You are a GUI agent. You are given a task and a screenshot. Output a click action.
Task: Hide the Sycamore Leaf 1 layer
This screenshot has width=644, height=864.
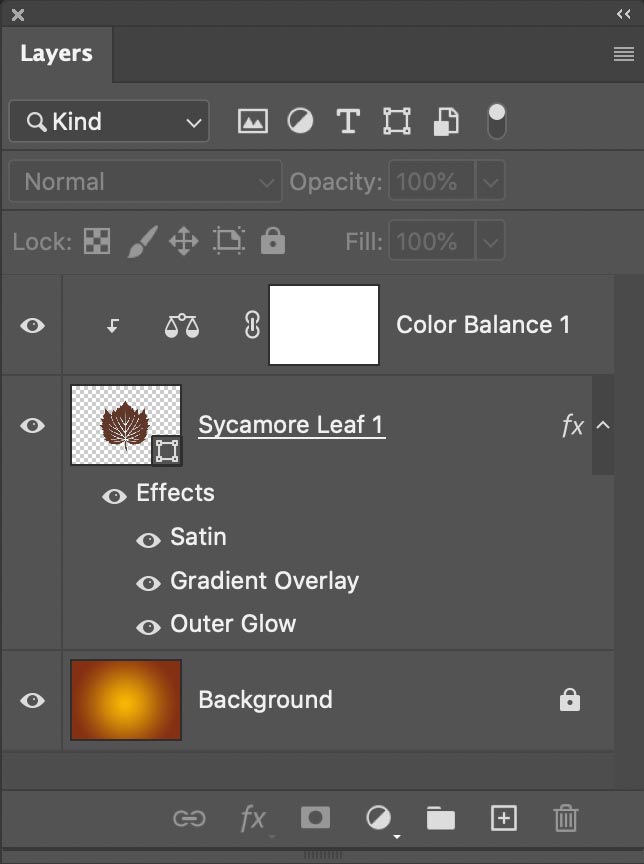pyautogui.click(x=31, y=425)
